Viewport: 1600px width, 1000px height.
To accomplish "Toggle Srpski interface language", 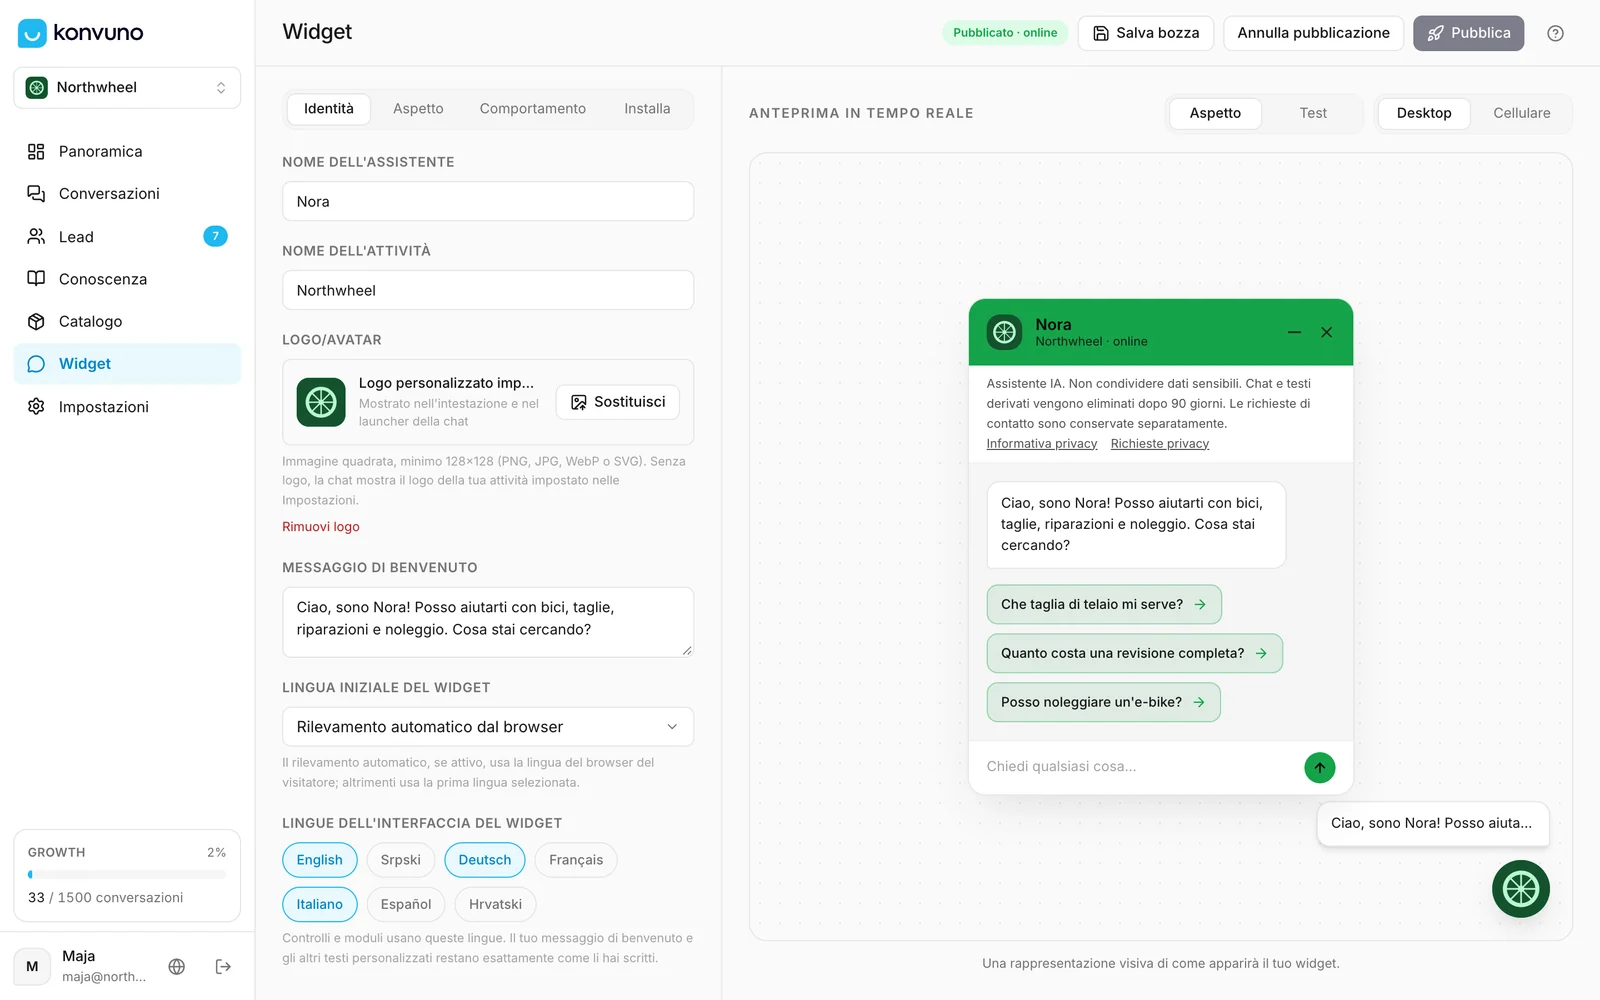I will (x=401, y=860).
